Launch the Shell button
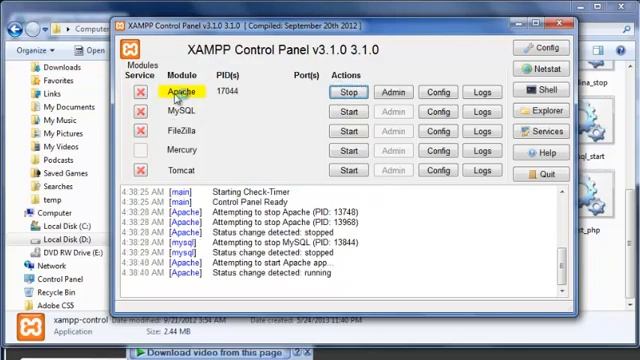 (541, 90)
